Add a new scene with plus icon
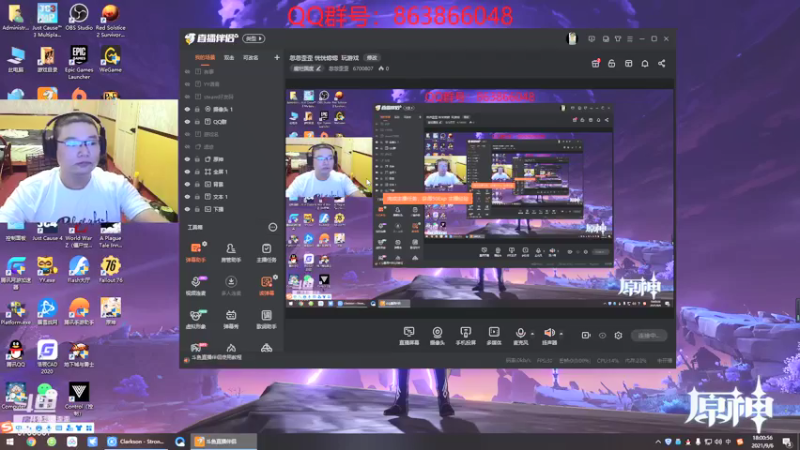This screenshot has width=800, height=450. 277,58
